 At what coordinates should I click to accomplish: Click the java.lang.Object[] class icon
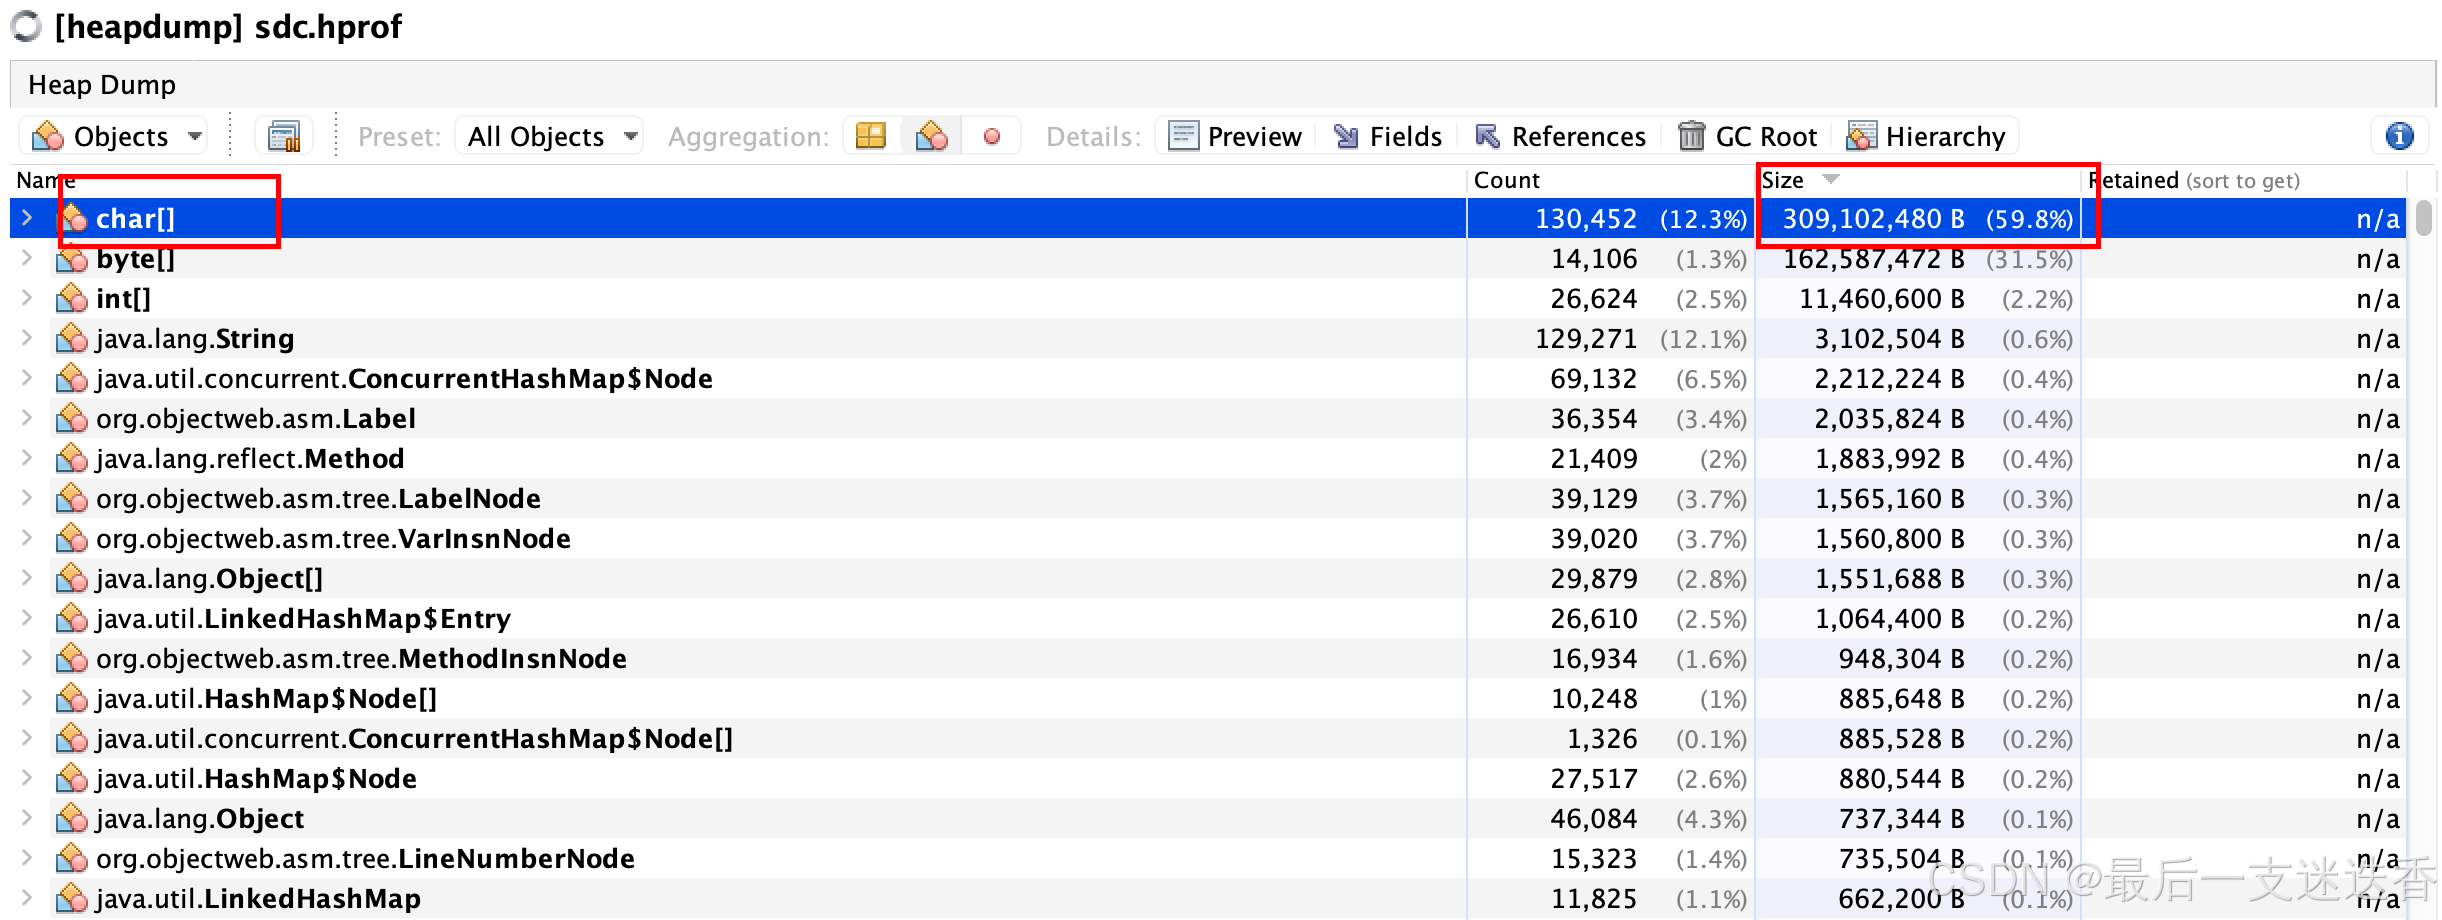(72, 578)
